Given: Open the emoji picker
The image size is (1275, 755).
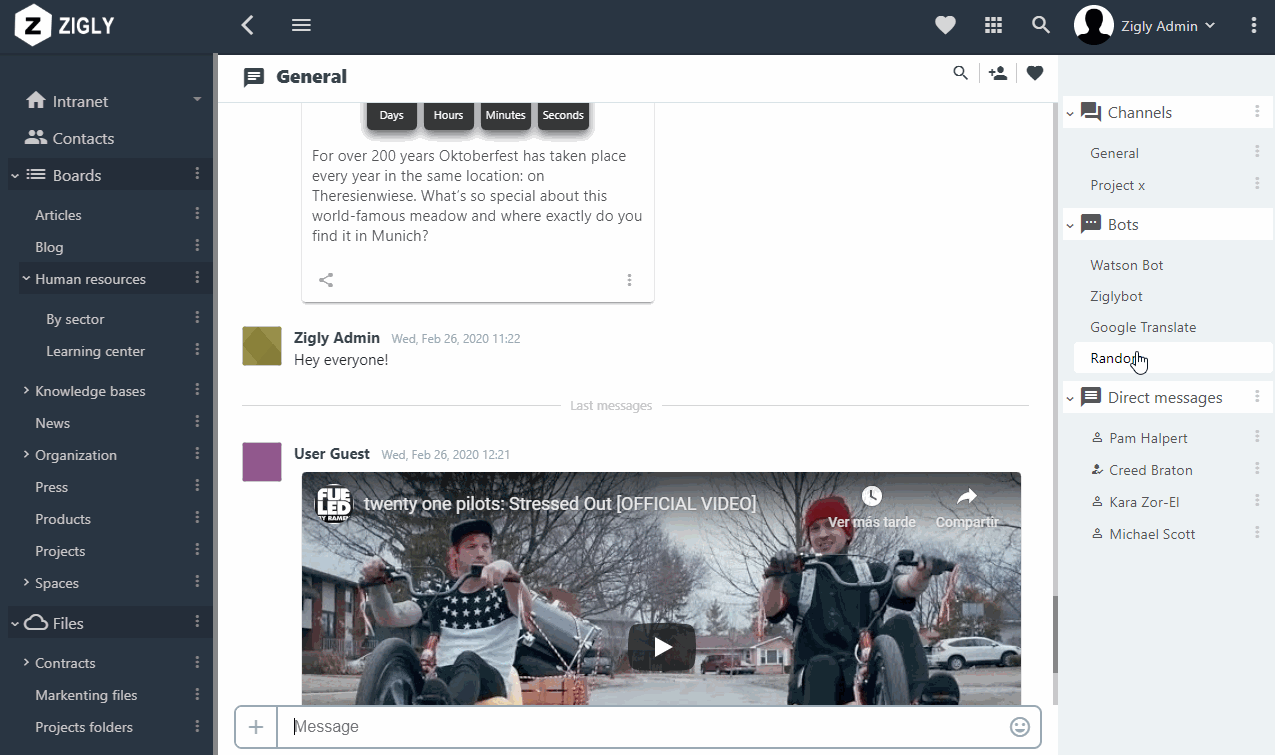Looking at the screenshot, I should tap(1020, 727).
